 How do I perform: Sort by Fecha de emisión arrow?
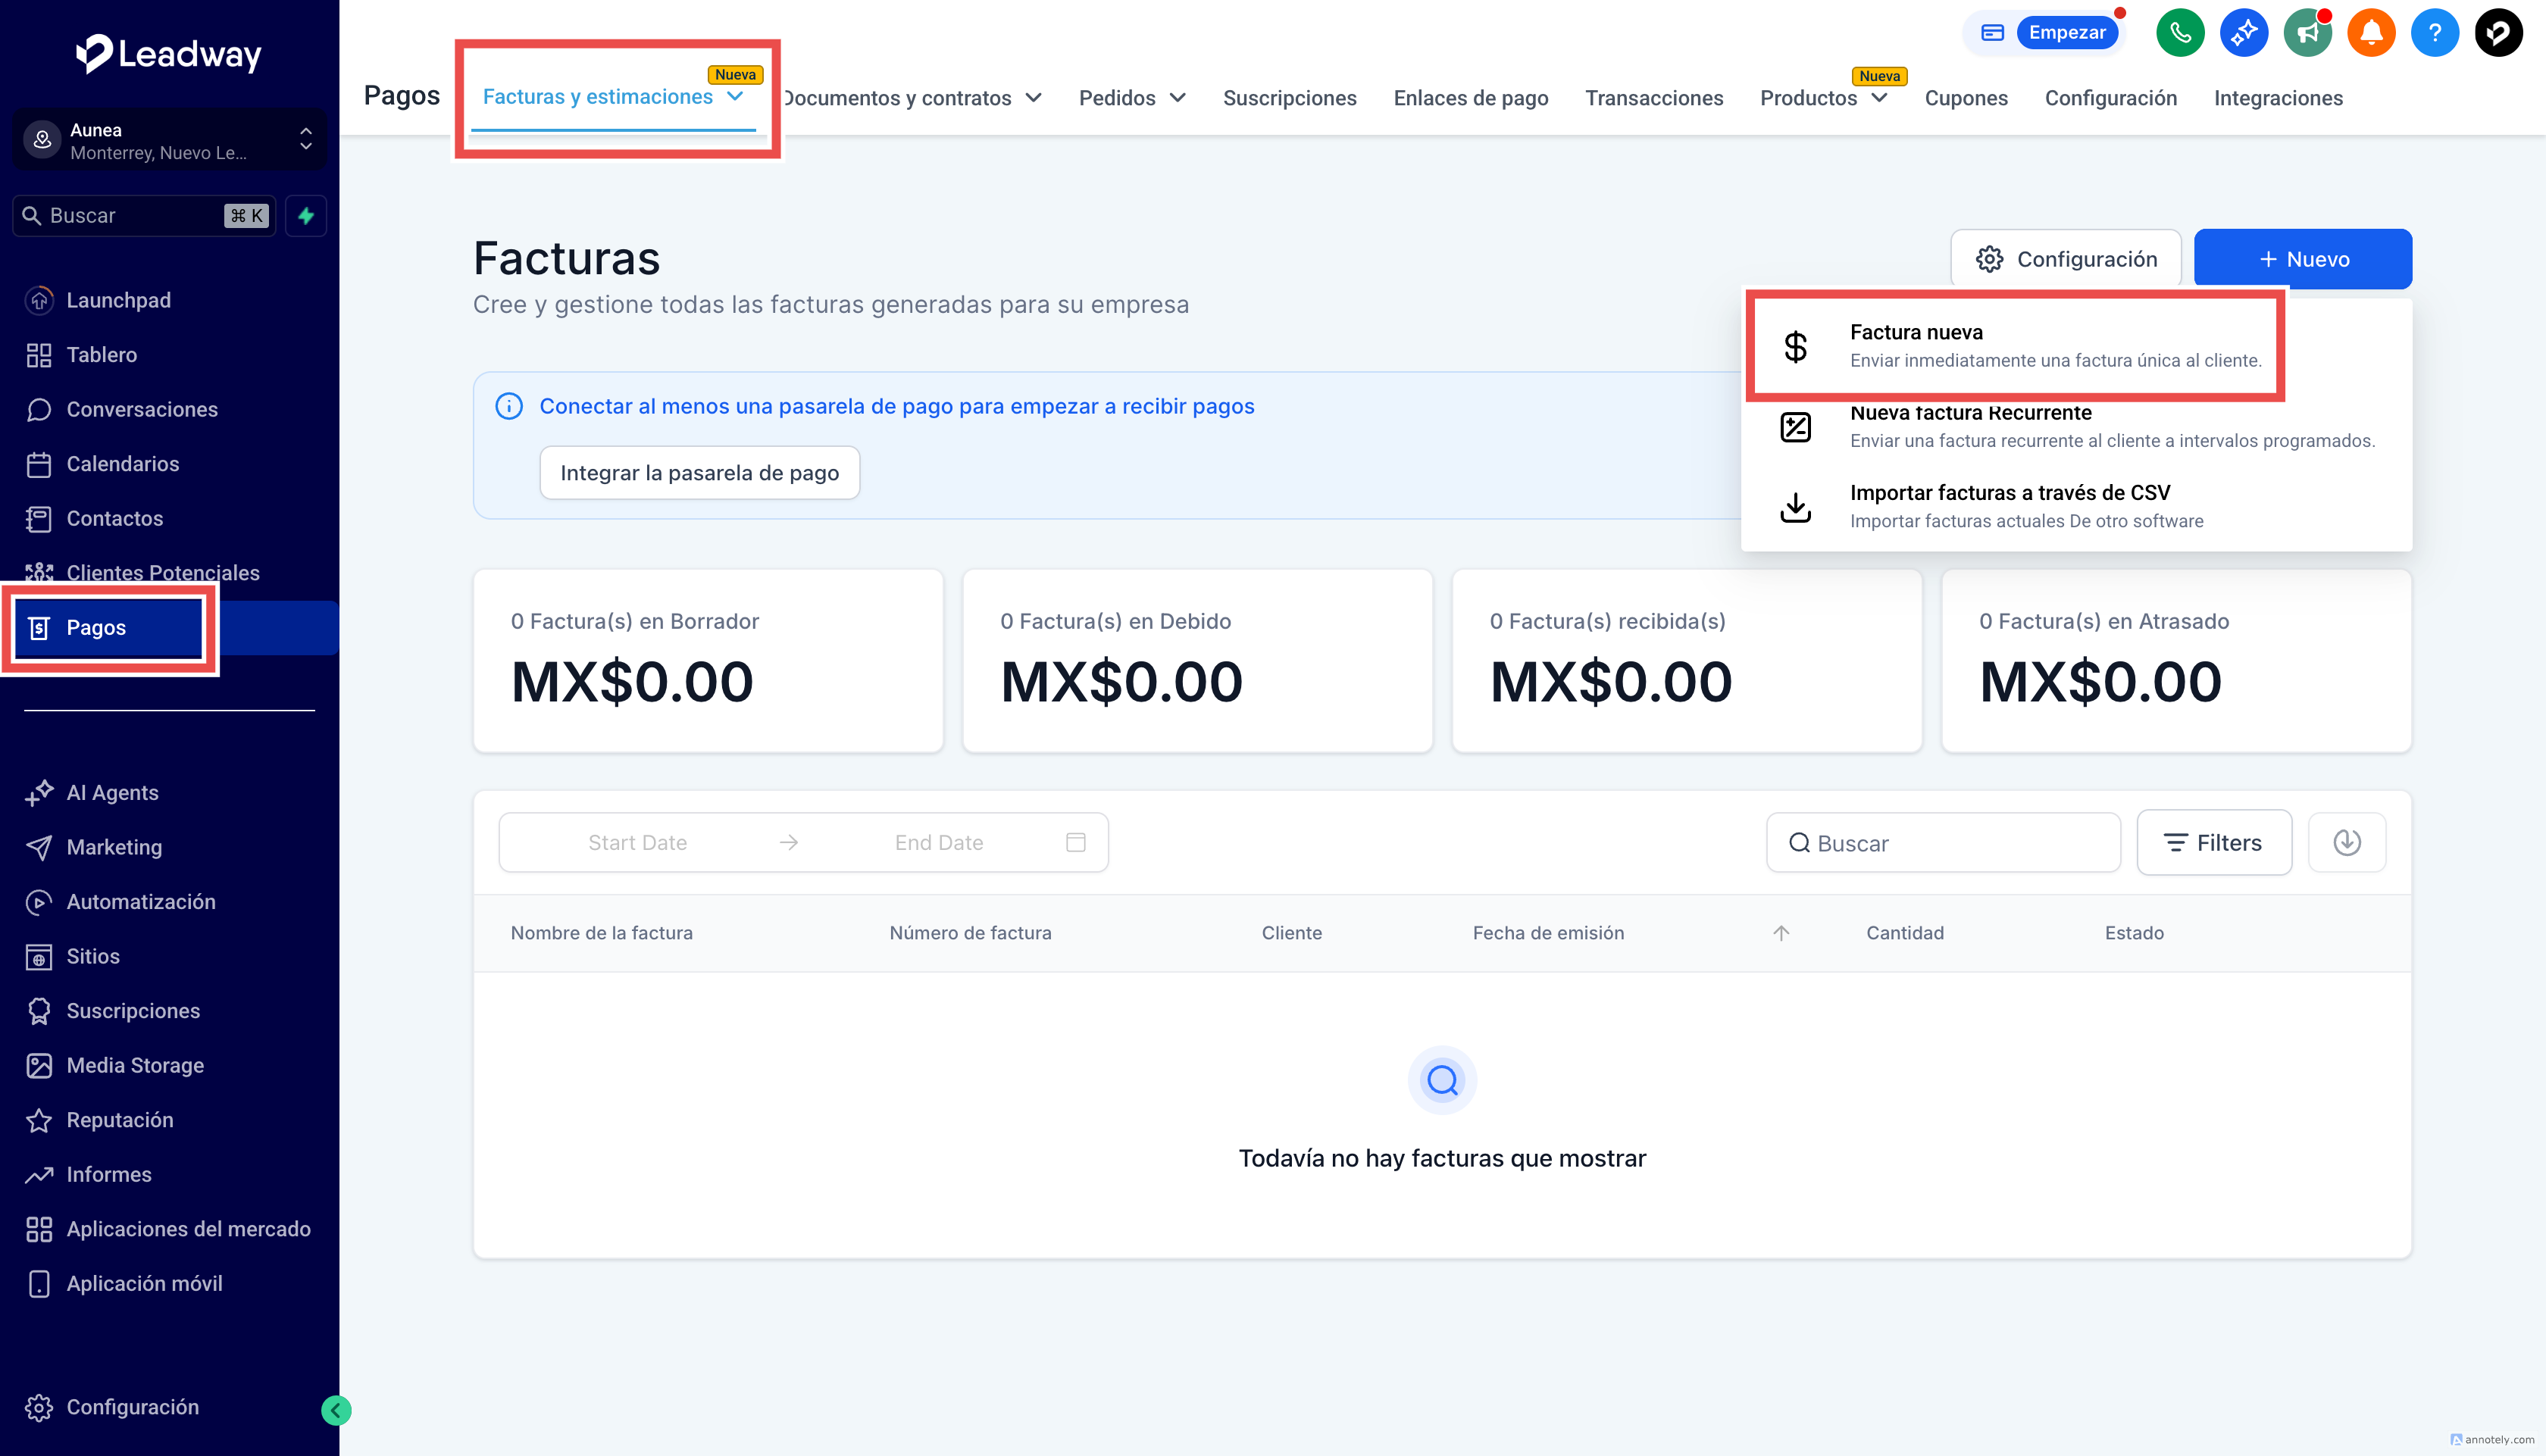point(1781,933)
